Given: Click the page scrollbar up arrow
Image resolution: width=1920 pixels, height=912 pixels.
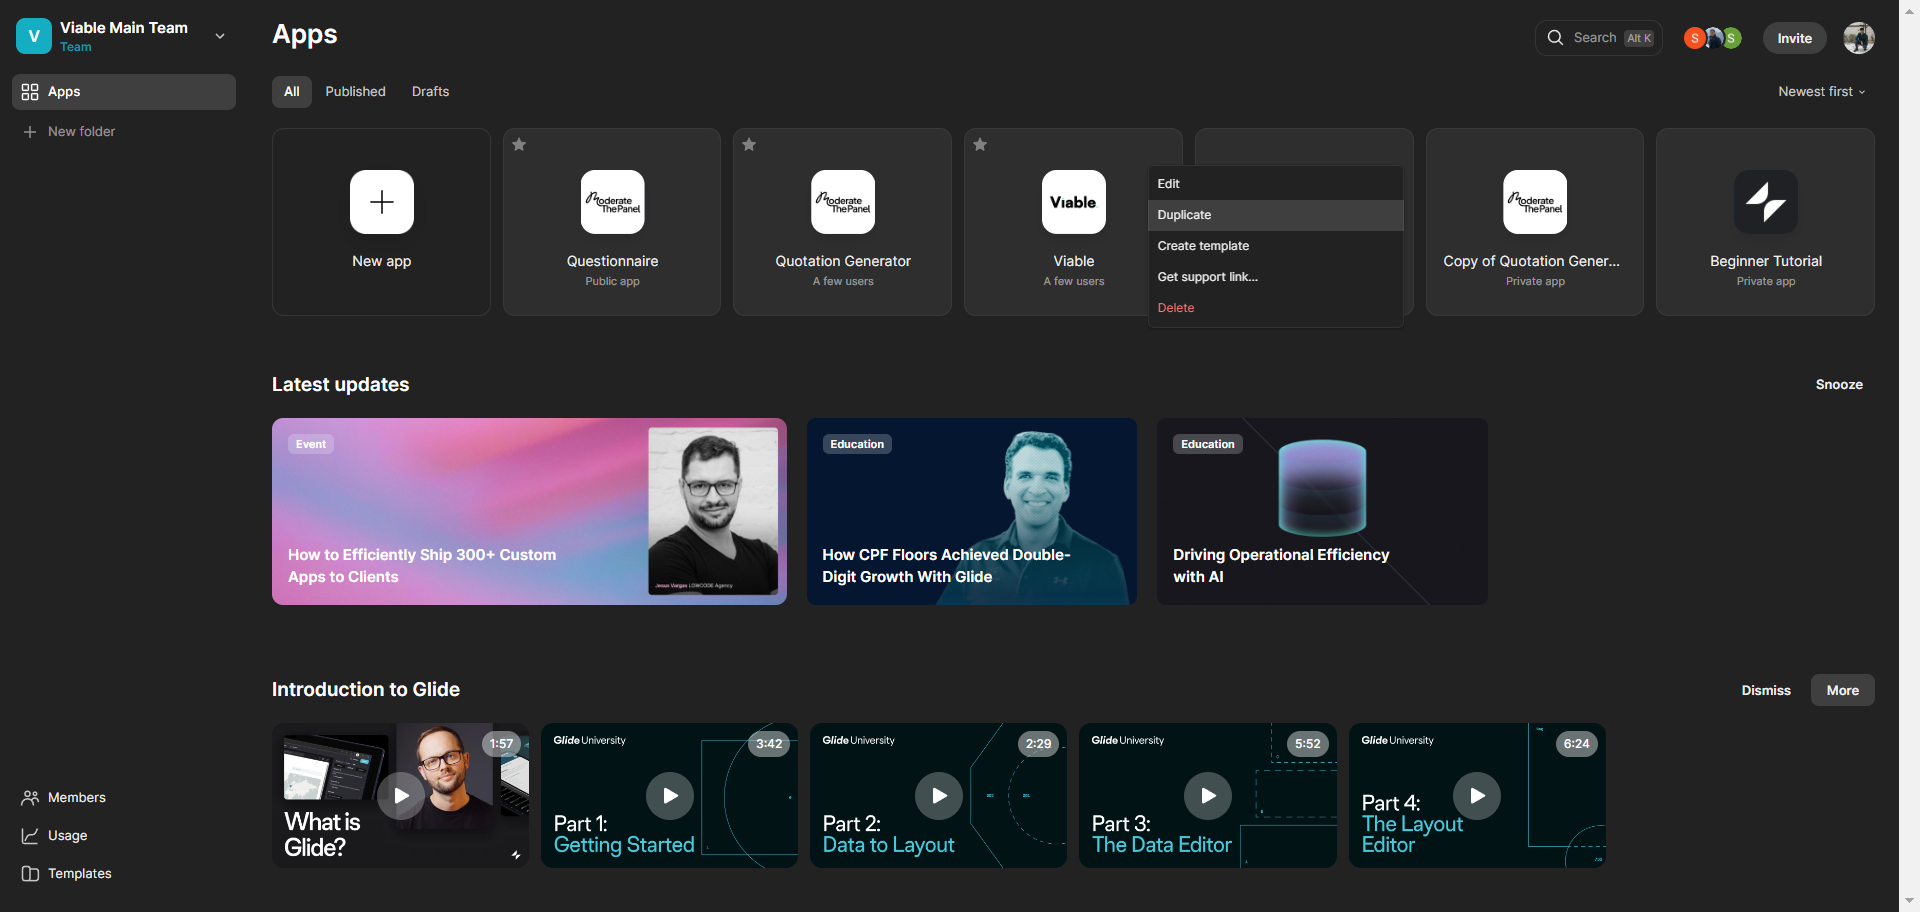Looking at the screenshot, I should point(1910,8).
